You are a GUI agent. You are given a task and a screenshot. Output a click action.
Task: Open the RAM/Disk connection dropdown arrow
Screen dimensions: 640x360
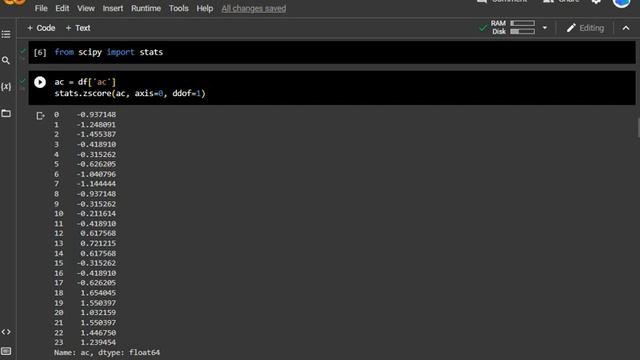pyautogui.click(x=544, y=28)
